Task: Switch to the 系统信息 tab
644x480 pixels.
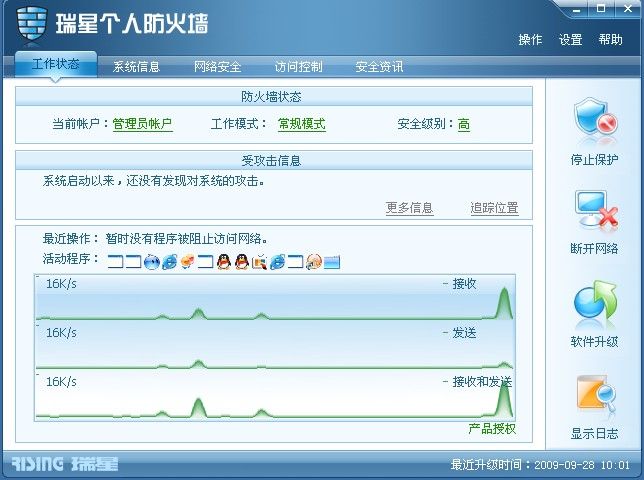Action: pyautogui.click(x=136, y=67)
